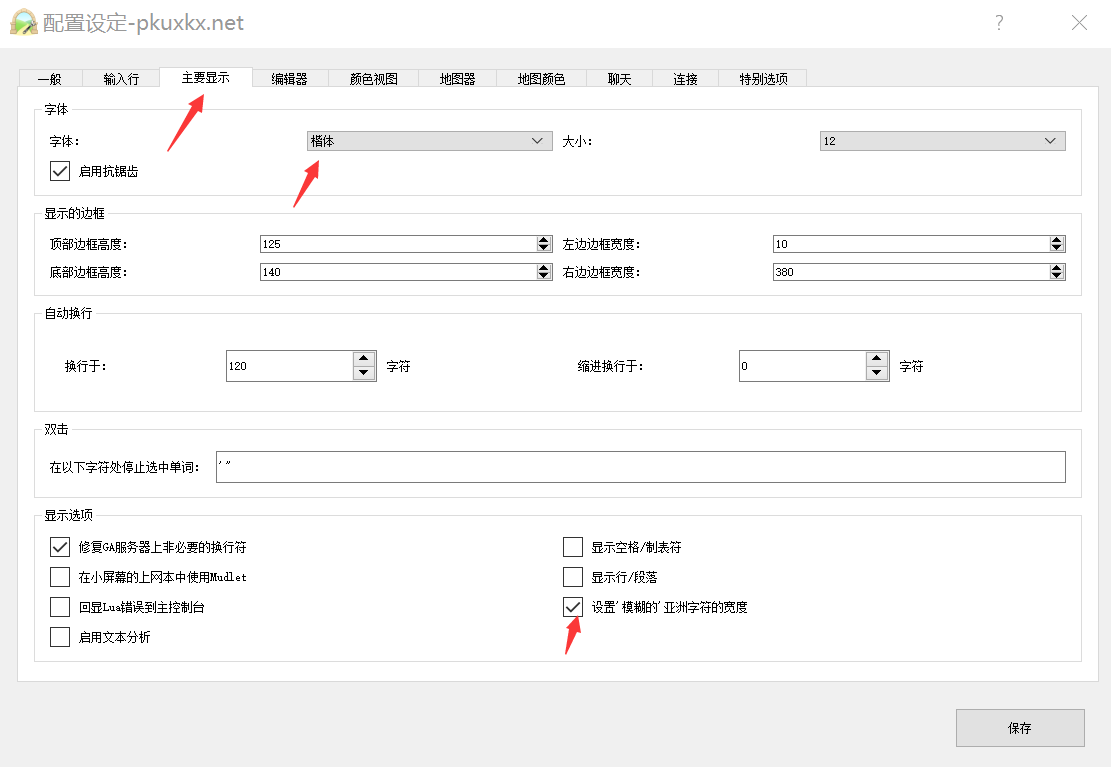Click the word-selection stop characters input field

pyautogui.click(x=640, y=466)
